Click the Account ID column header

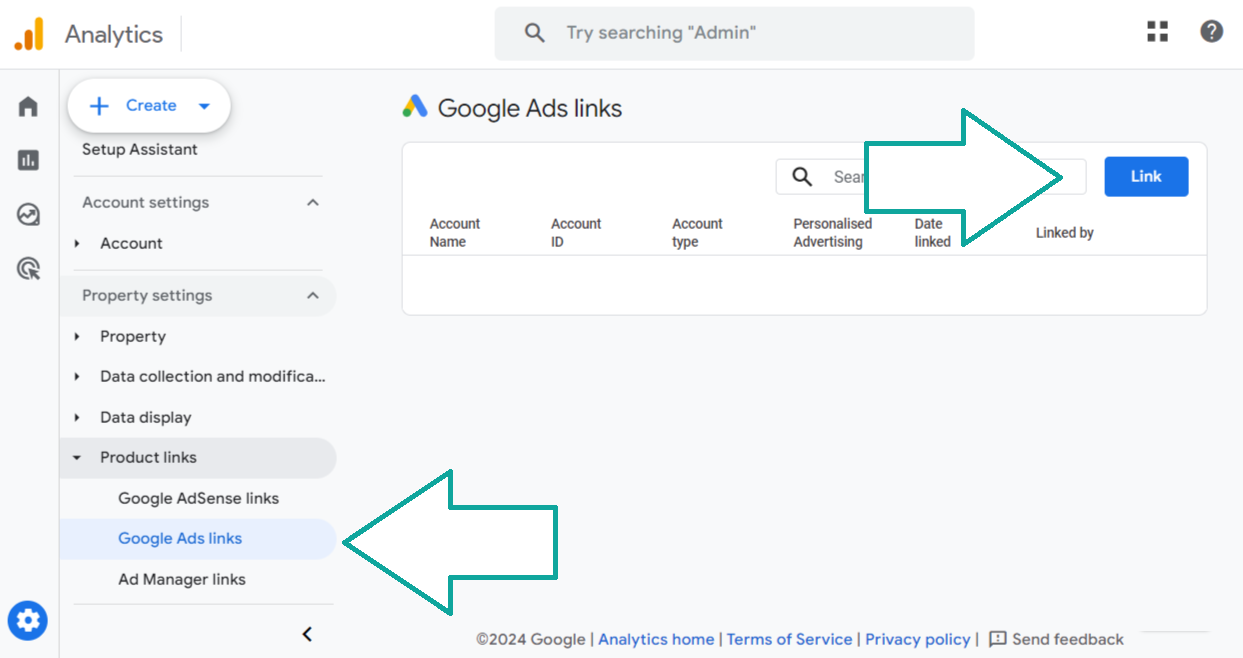tap(576, 233)
